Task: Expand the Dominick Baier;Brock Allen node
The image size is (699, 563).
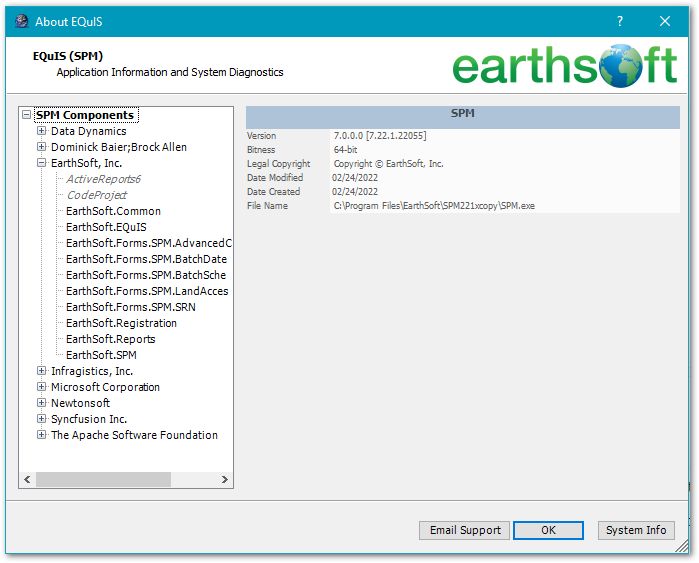Action: (42, 147)
